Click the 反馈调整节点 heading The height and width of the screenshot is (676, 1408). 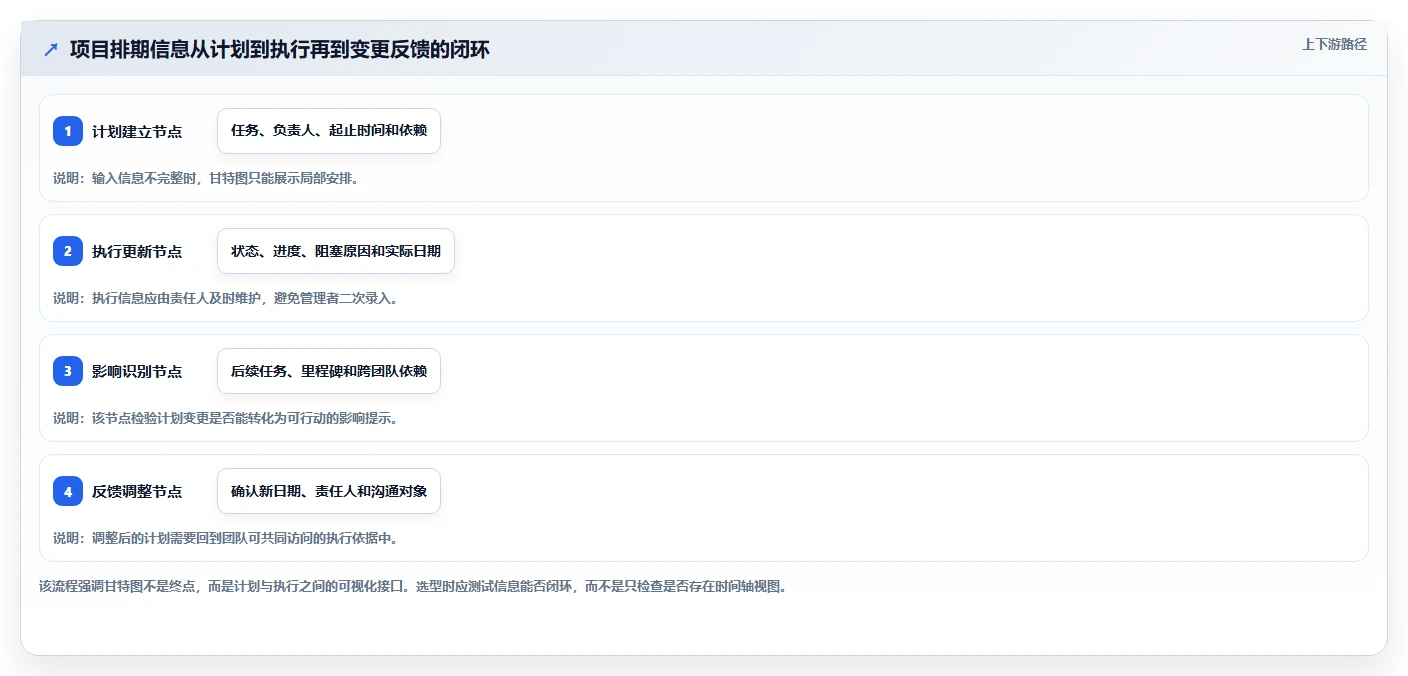click(x=137, y=491)
